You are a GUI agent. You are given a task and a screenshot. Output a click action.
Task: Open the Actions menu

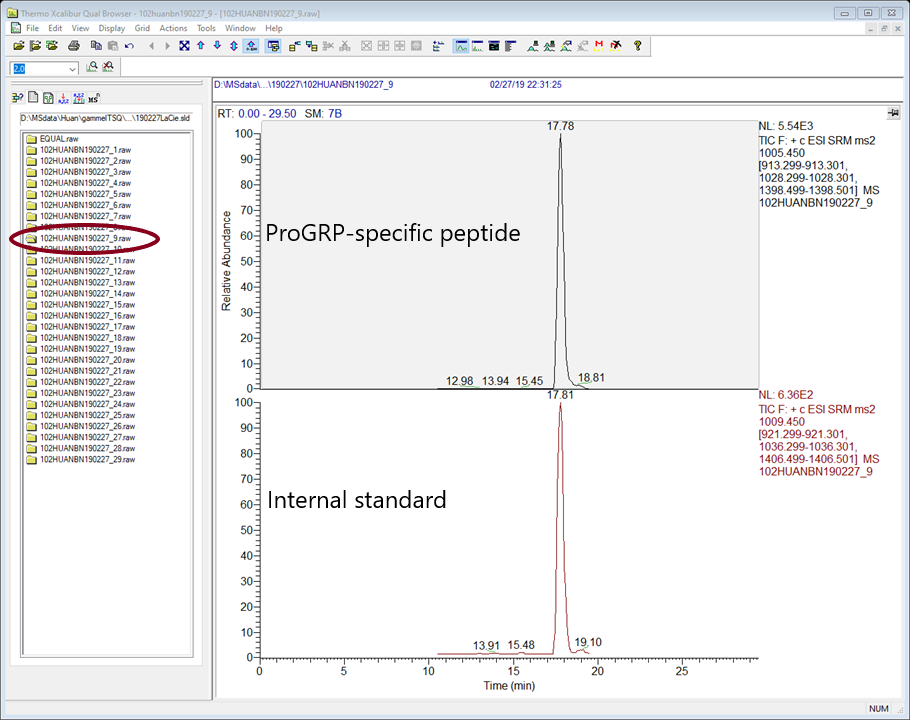point(173,28)
